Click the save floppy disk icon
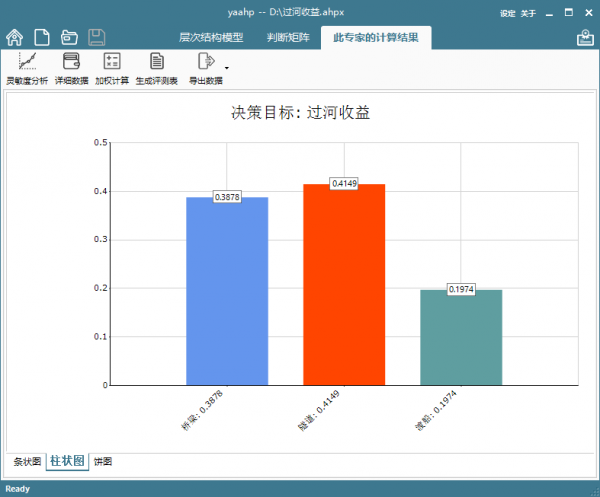Image resolution: width=600 pixels, height=497 pixels. (97, 38)
